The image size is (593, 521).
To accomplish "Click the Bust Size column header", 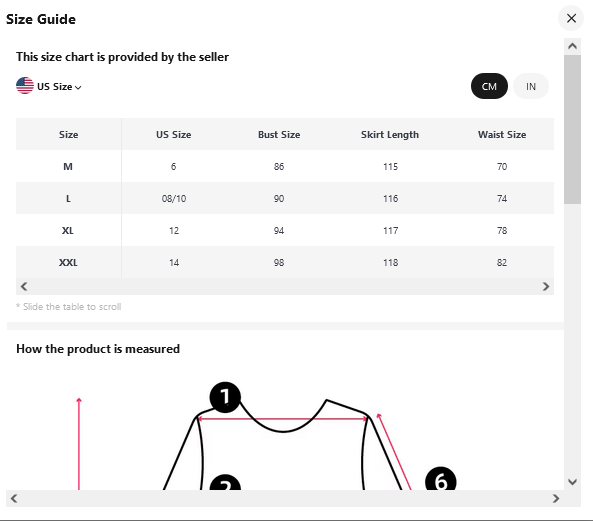I will [x=279, y=135].
